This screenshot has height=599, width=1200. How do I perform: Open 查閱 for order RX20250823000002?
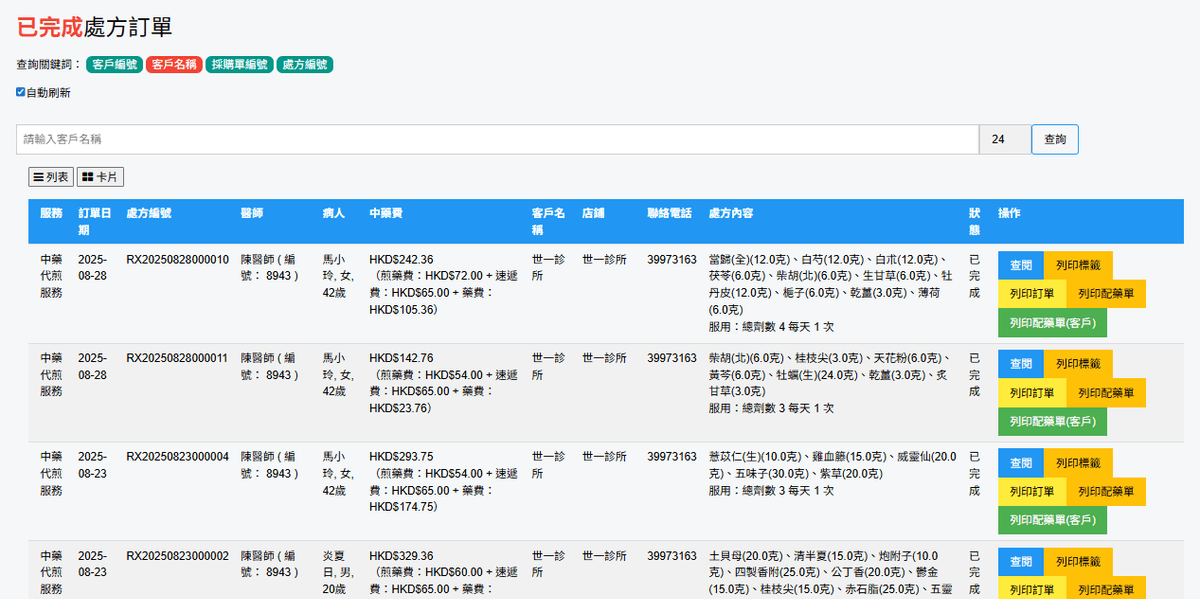[1020, 562]
